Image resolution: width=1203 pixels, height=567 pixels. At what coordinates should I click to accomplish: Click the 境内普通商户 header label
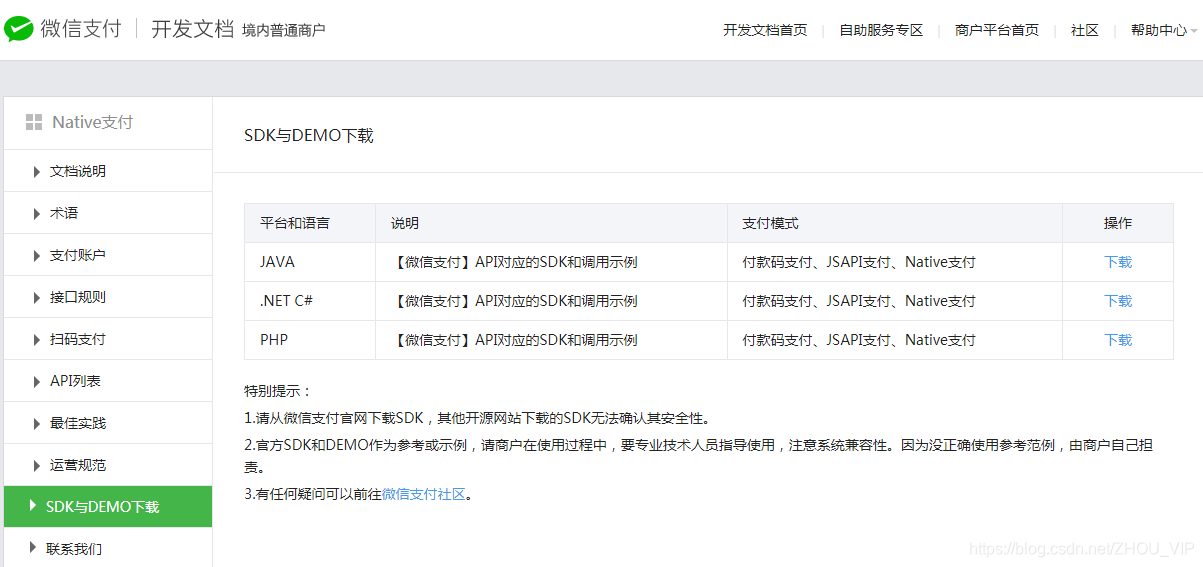click(x=284, y=31)
